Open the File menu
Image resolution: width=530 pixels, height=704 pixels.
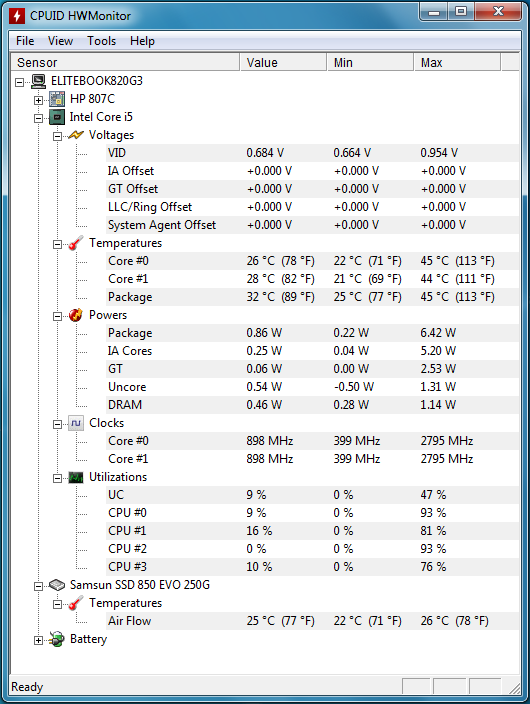click(25, 41)
